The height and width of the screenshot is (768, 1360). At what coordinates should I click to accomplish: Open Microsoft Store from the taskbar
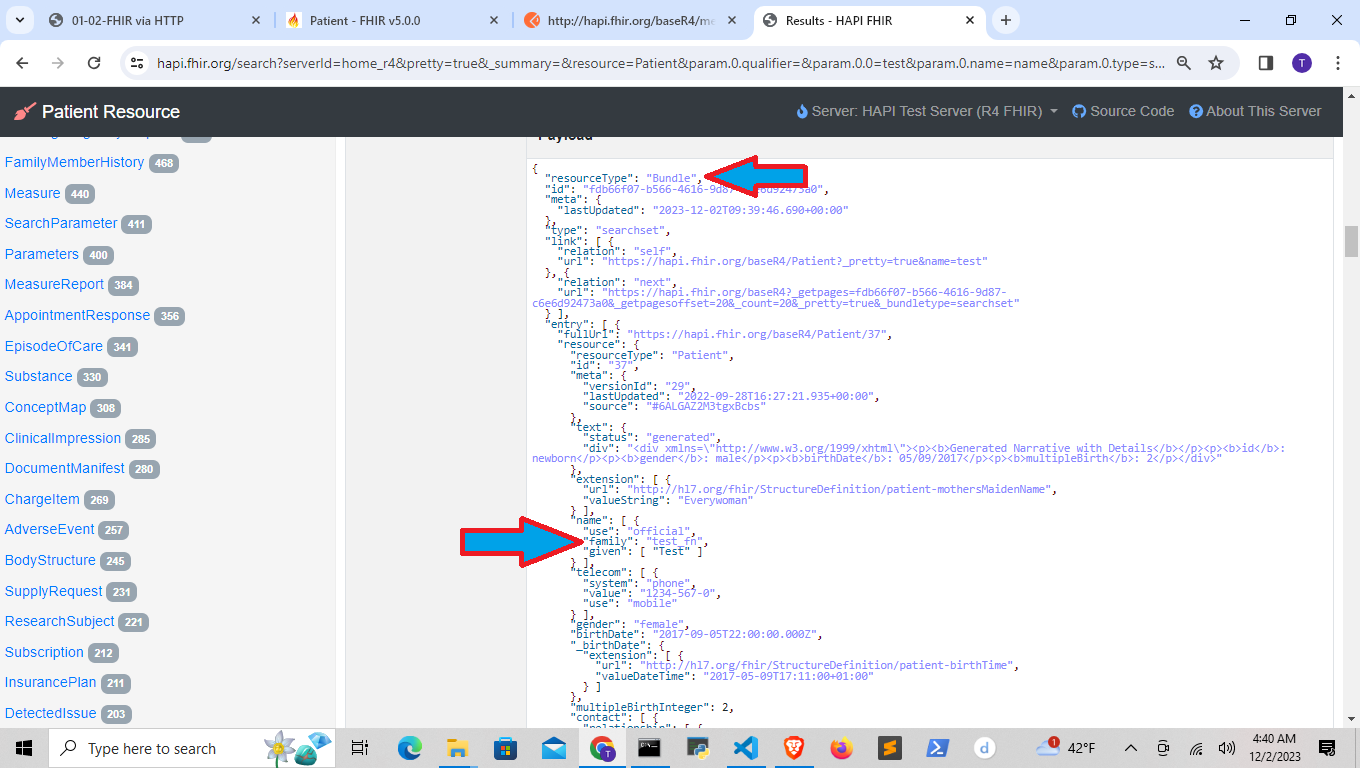pos(505,747)
